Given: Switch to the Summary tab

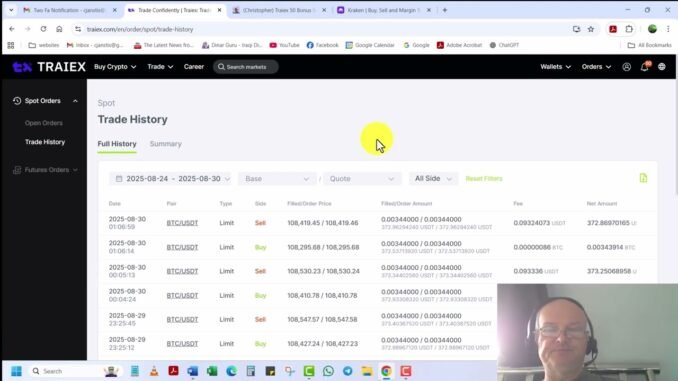Looking at the screenshot, I should pos(166,144).
